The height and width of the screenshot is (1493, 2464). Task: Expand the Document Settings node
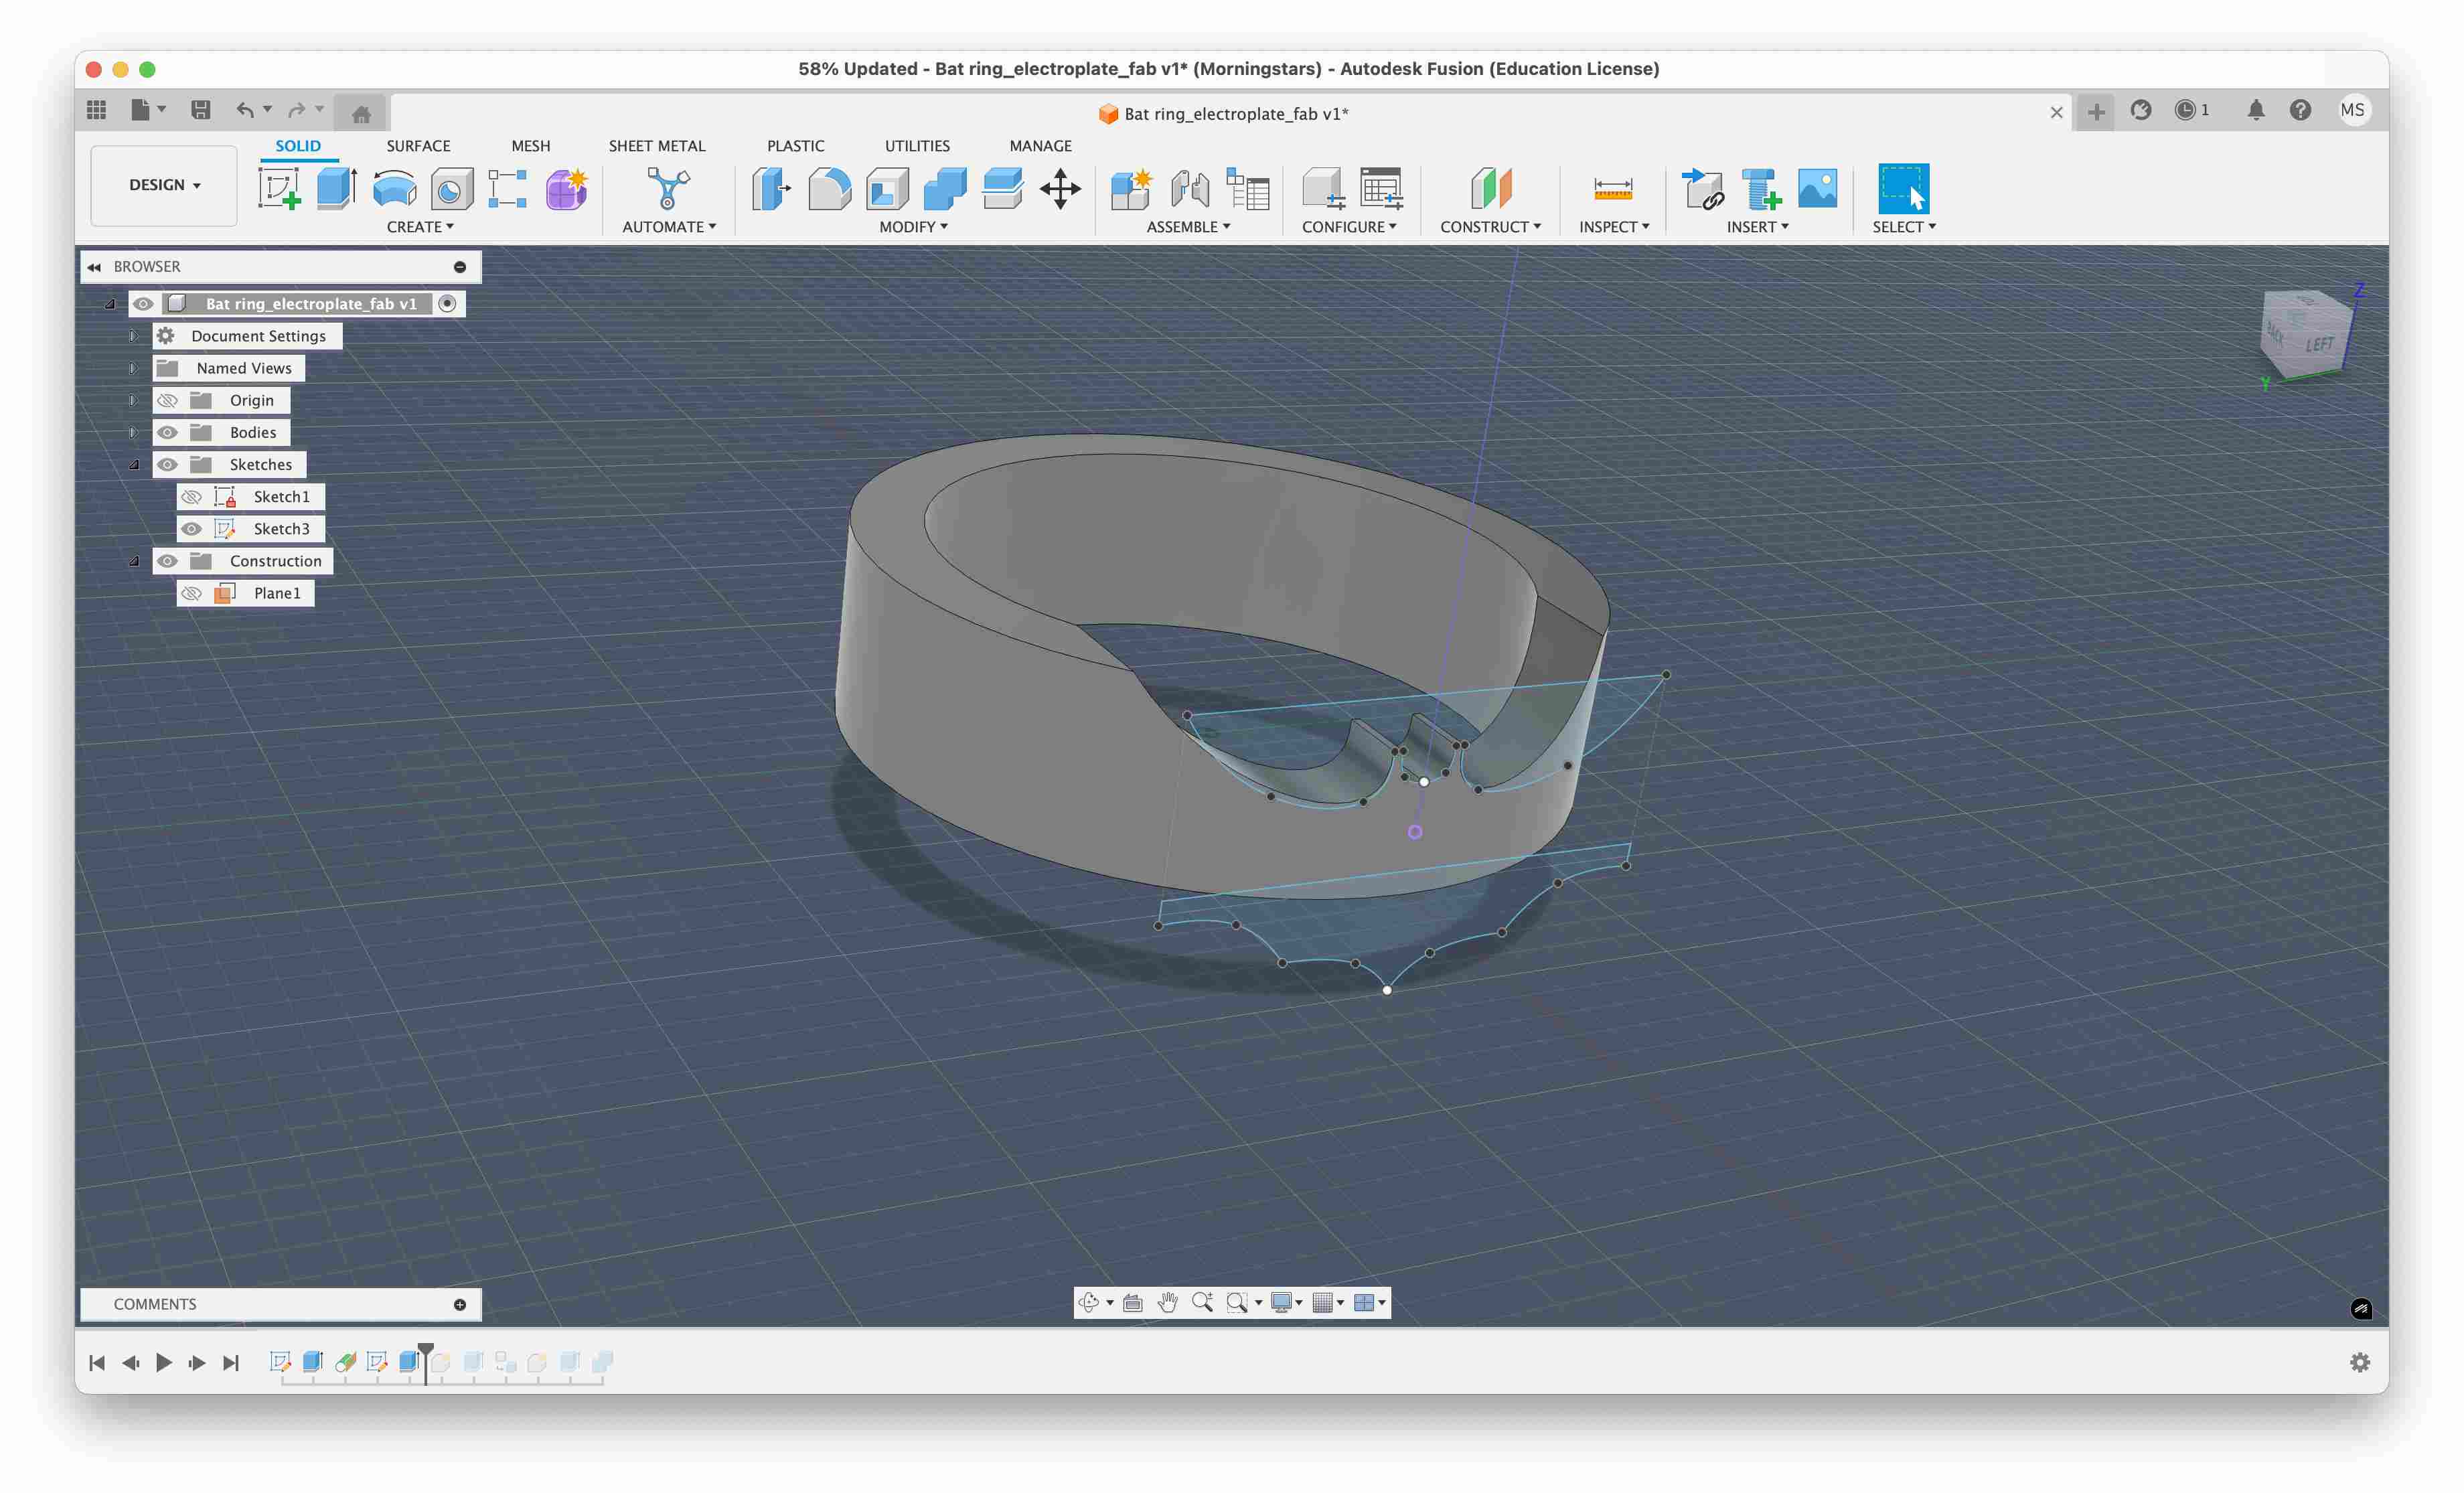tap(133, 336)
